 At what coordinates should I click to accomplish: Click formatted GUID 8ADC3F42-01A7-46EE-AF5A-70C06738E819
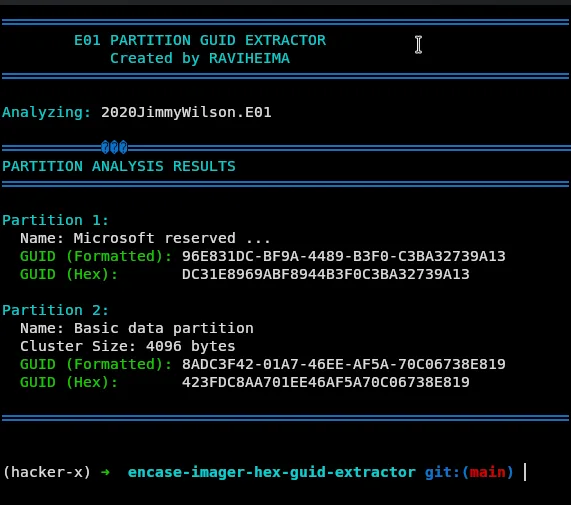click(343, 364)
